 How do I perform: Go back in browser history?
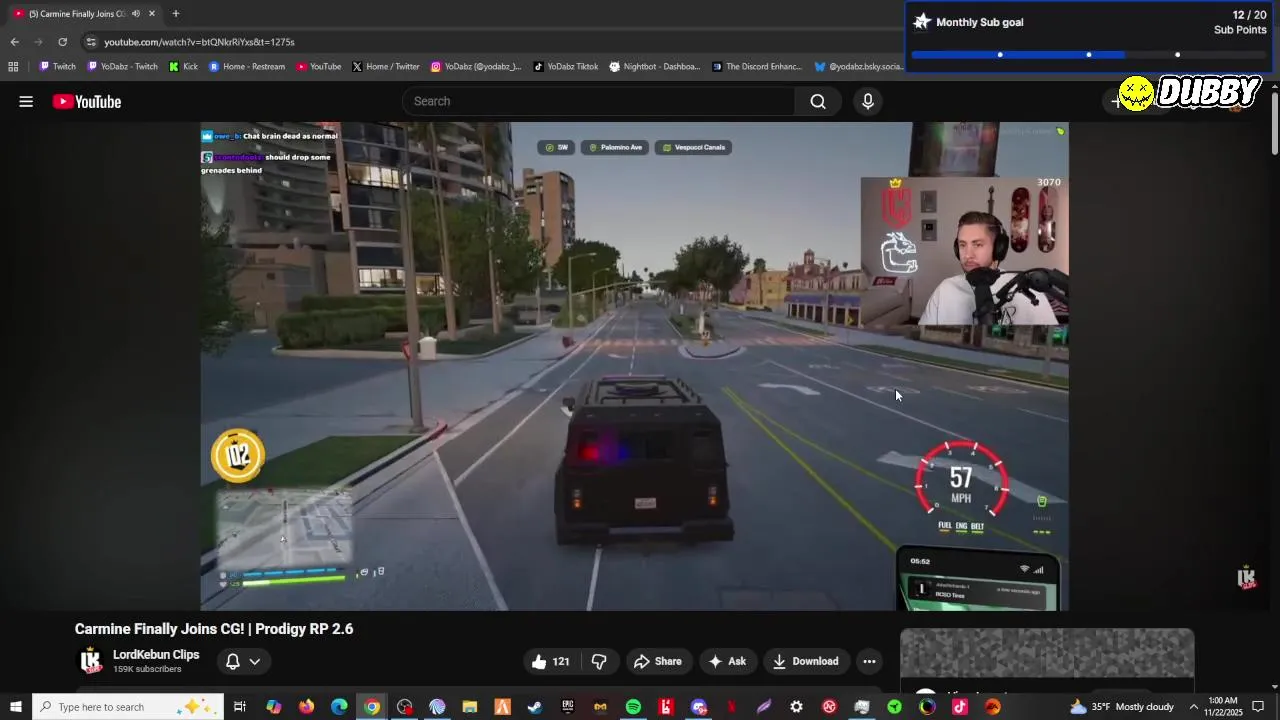[x=14, y=42]
